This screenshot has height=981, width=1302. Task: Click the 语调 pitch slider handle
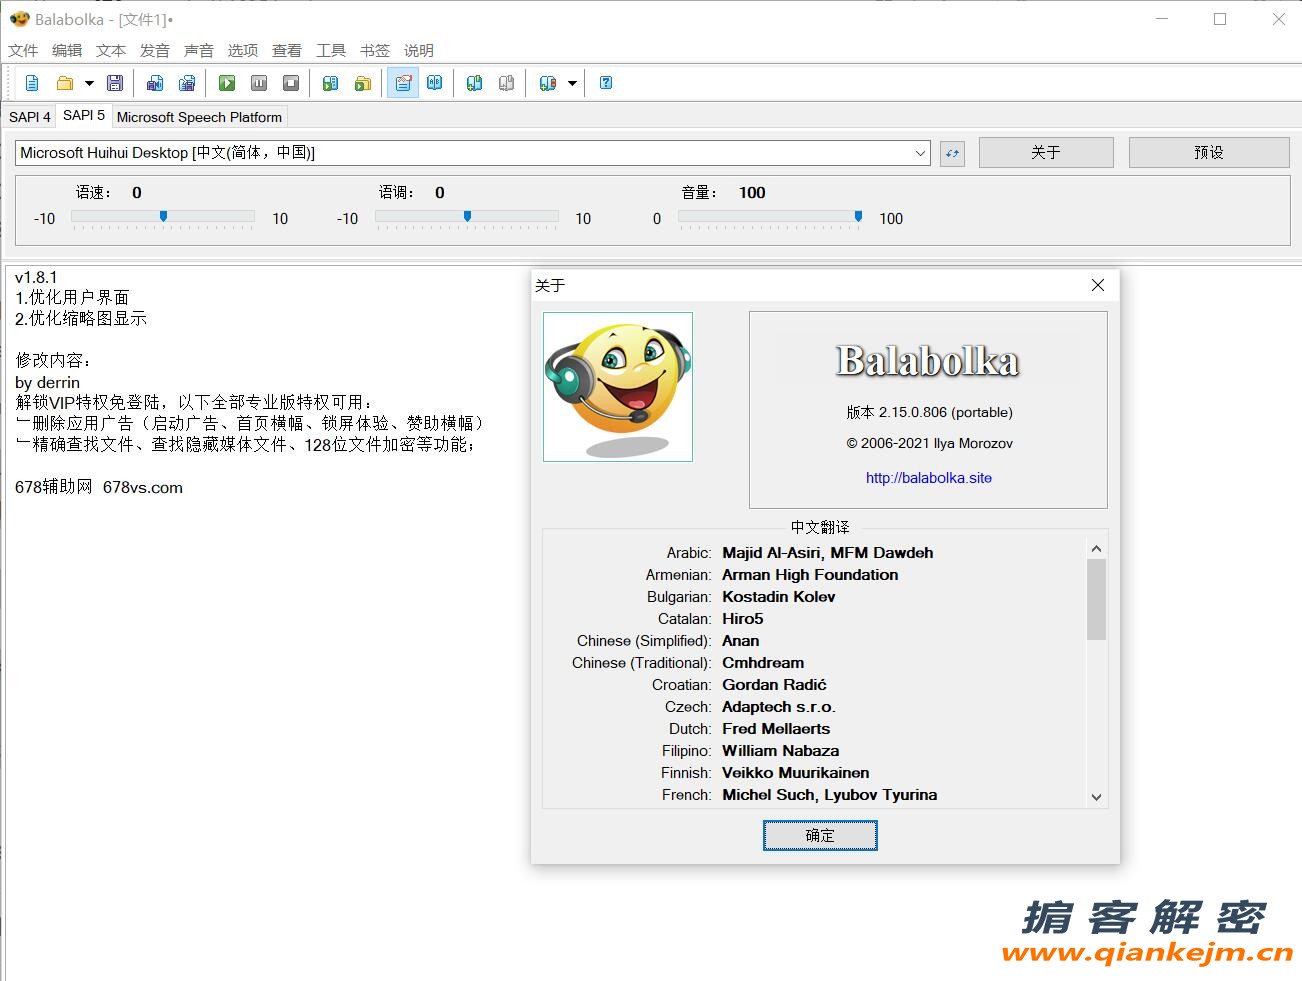(x=467, y=216)
